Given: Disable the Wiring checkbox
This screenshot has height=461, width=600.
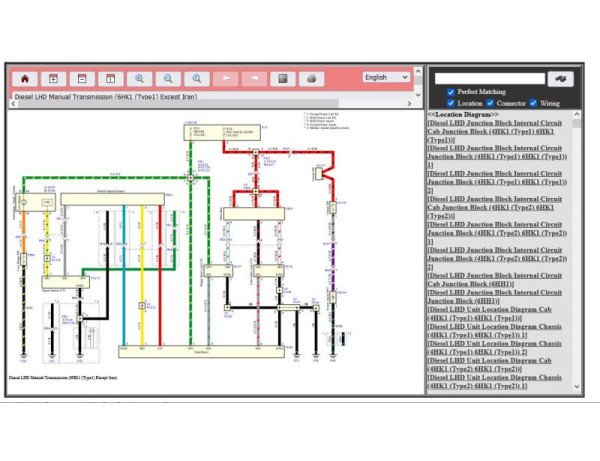Looking at the screenshot, I should (x=533, y=103).
